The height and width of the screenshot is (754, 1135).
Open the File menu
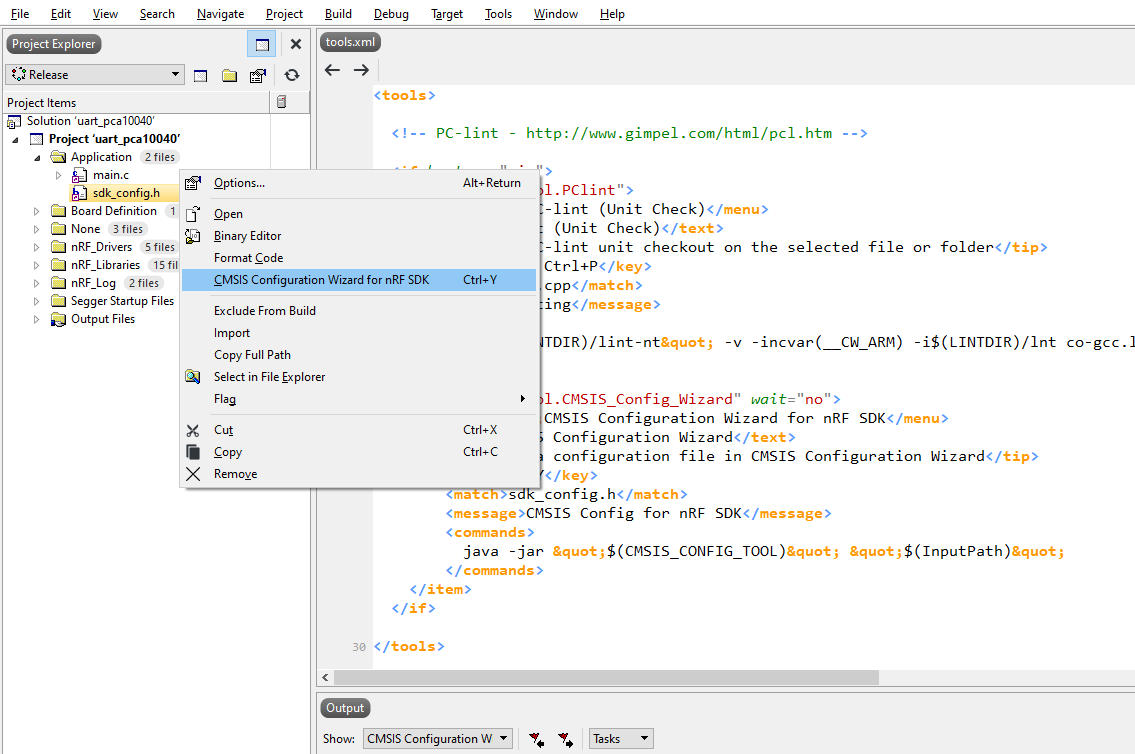pyautogui.click(x=20, y=14)
